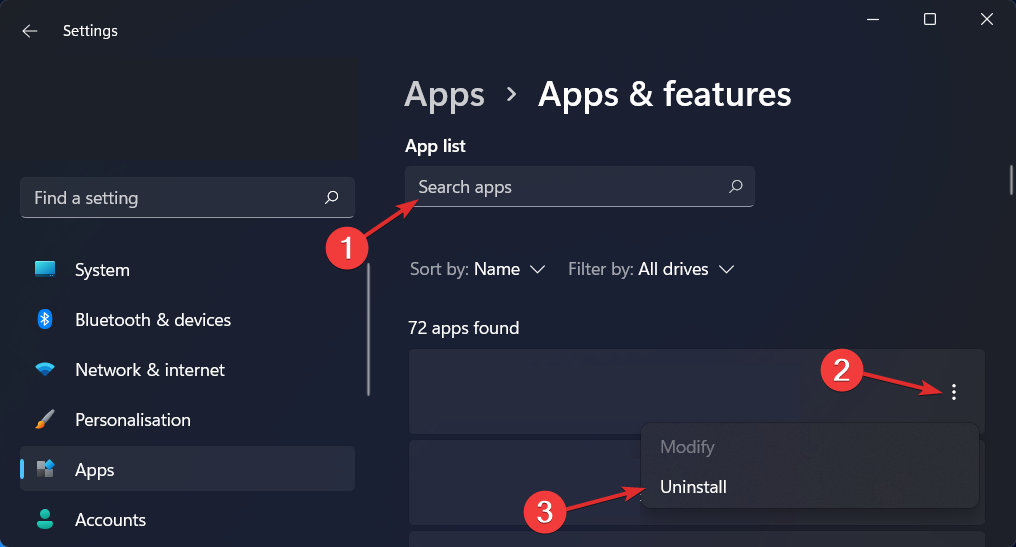Click the Network & internet wifi icon
1016x547 pixels.
point(45,370)
